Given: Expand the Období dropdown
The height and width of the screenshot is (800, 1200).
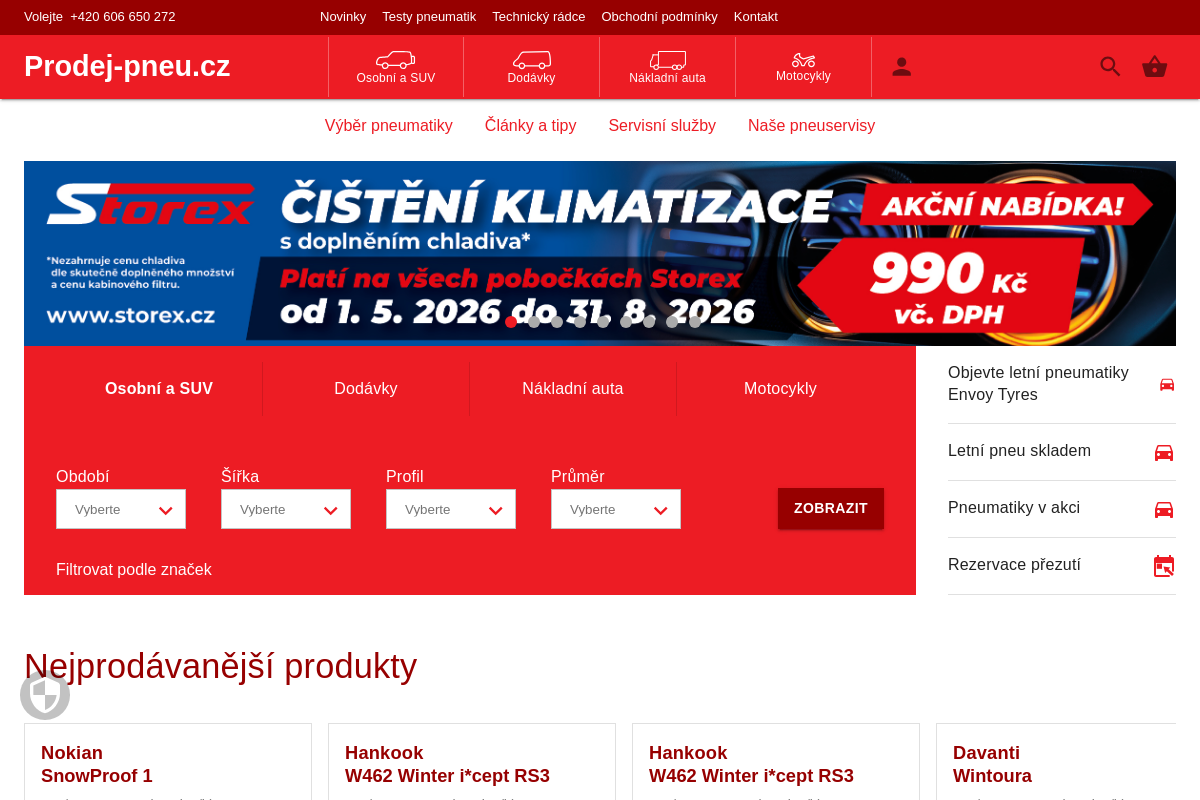Looking at the screenshot, I should (121, 509).
